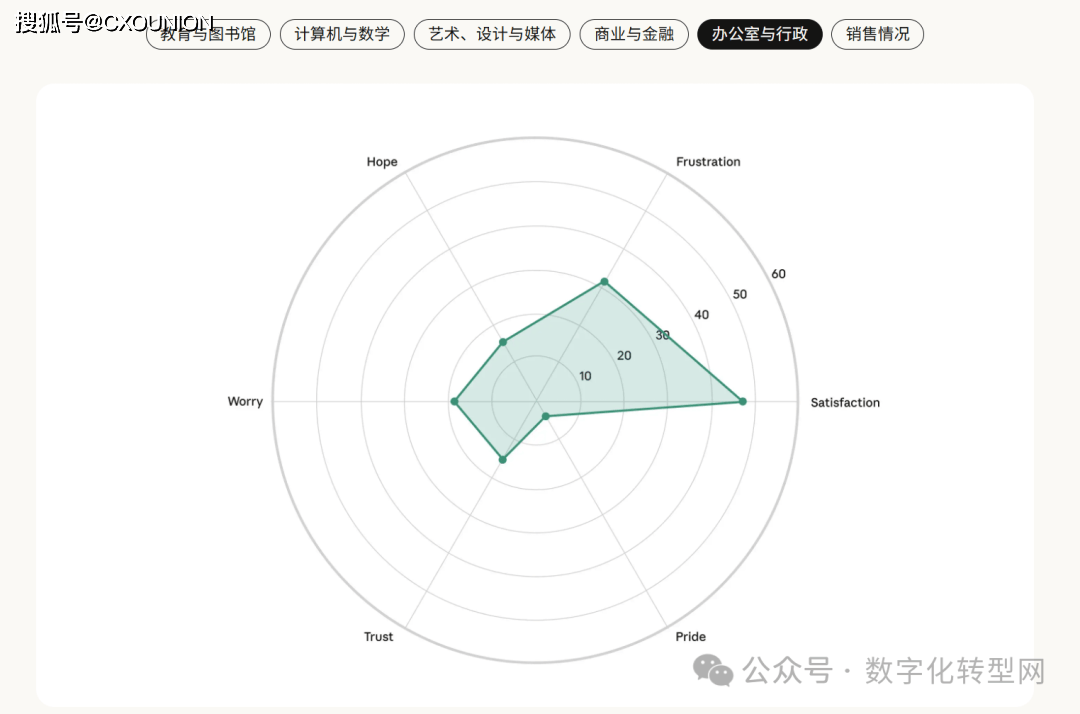This screenshot has width=1080, height=714.
Task: Click the Worry axis label
Action: pos(245,401)
